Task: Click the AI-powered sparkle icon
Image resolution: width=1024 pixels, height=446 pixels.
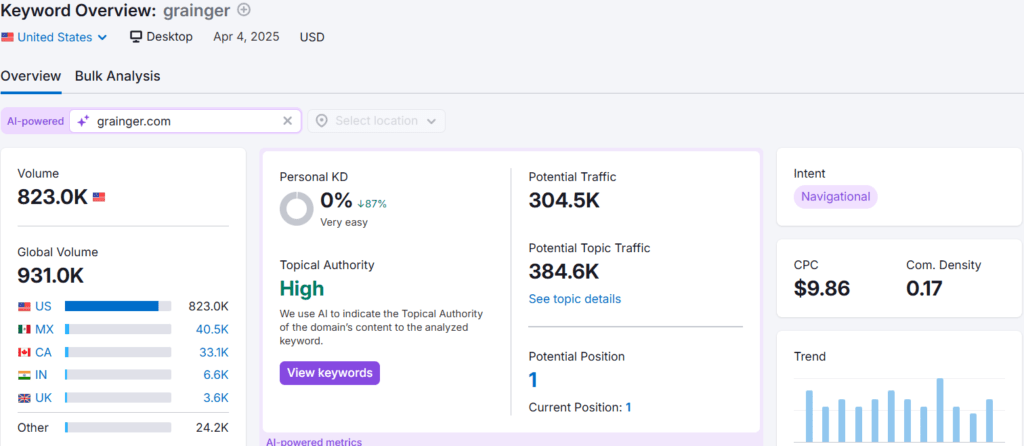Action: (x=83, y=121)
